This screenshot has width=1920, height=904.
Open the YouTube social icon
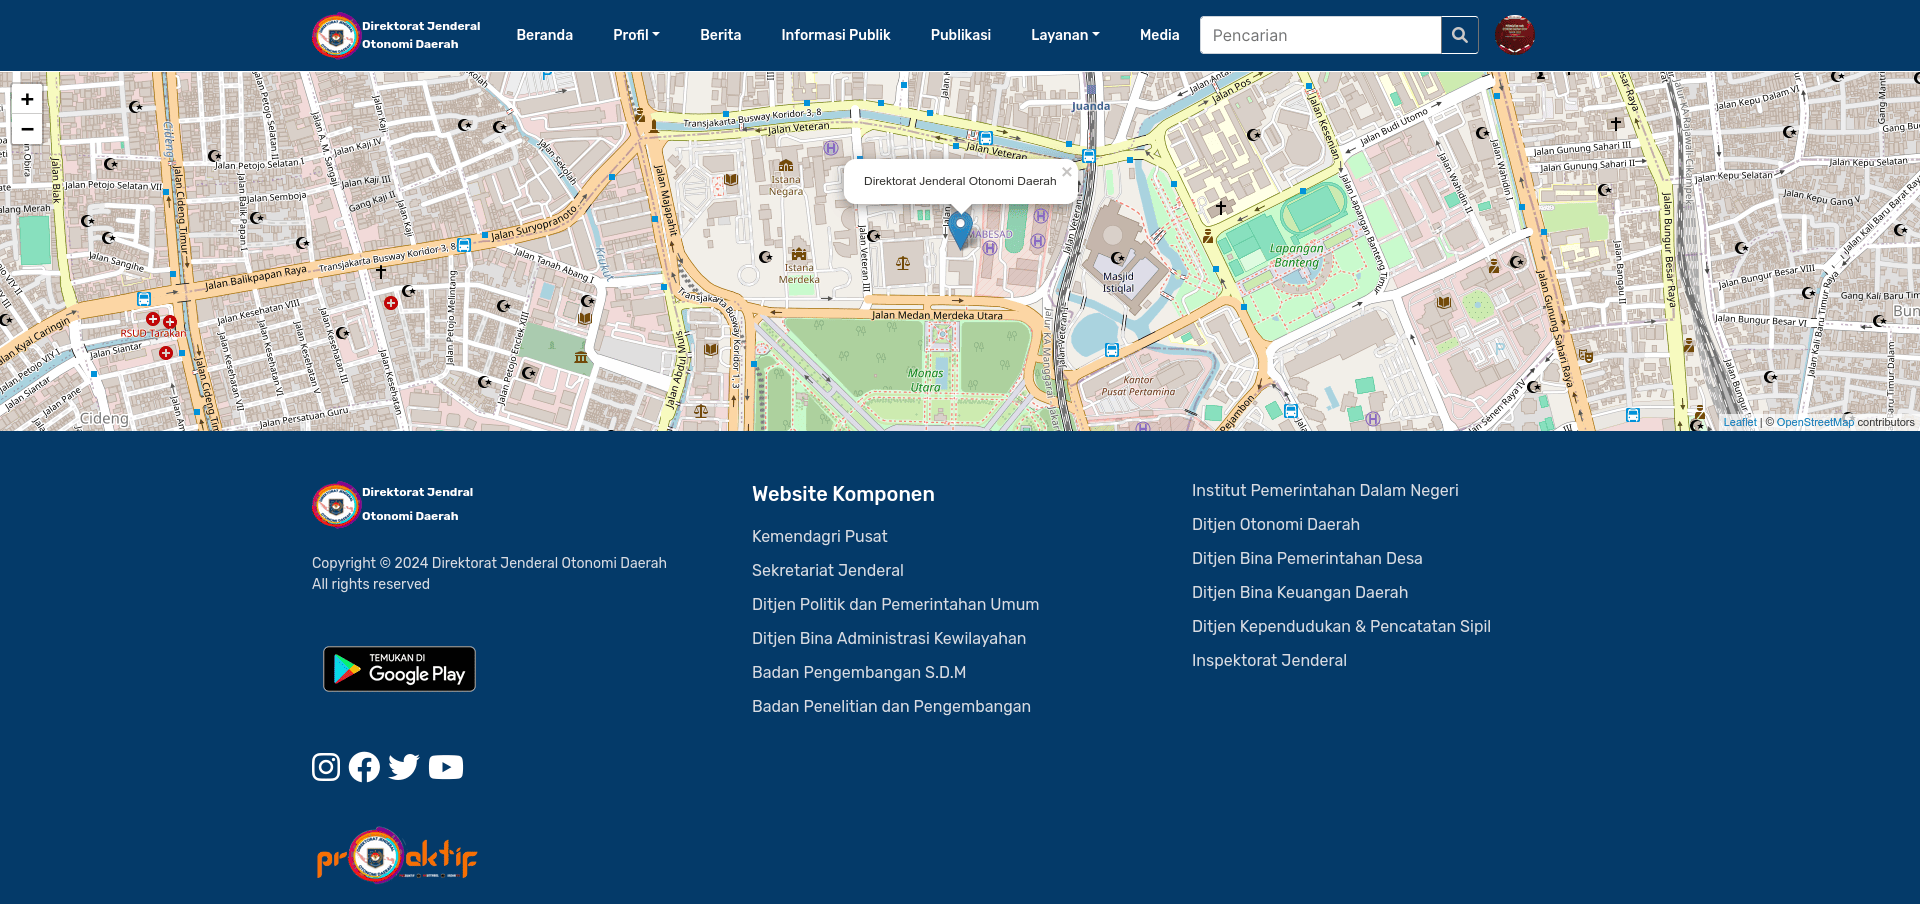(446, 767)
